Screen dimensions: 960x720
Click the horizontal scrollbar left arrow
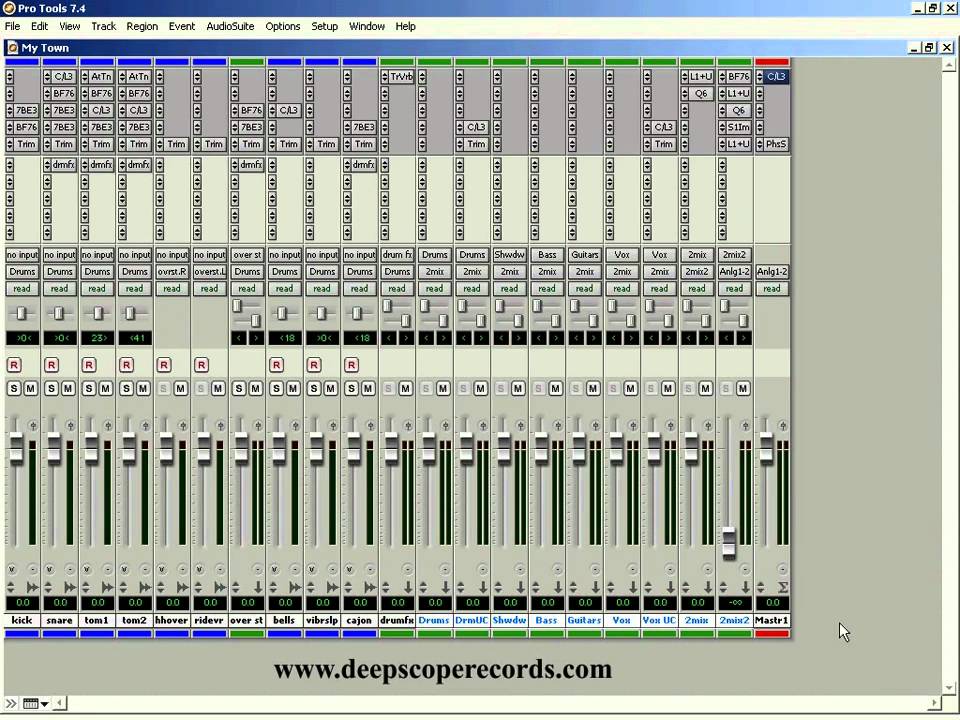pos(60,703)
